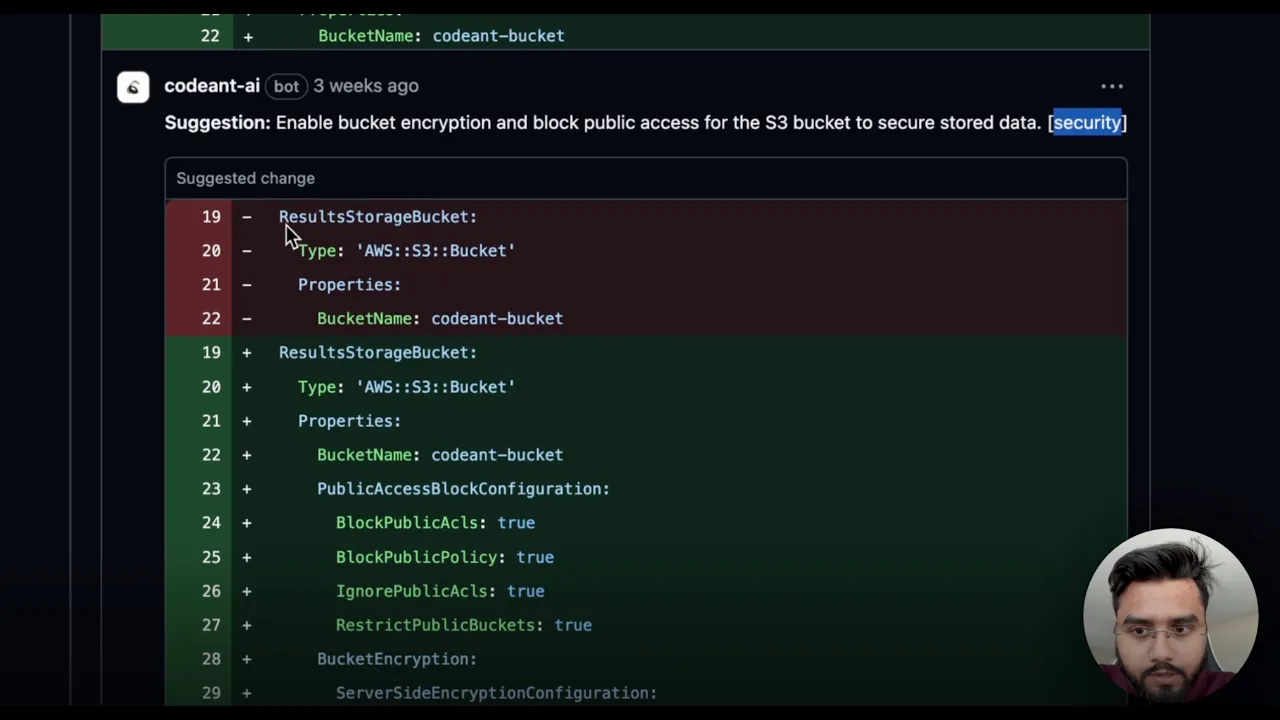Image resolution: width=1280 pixels, height=720 pixels.
Task: Open the comment options three-dot menu
Action: 1112,87
